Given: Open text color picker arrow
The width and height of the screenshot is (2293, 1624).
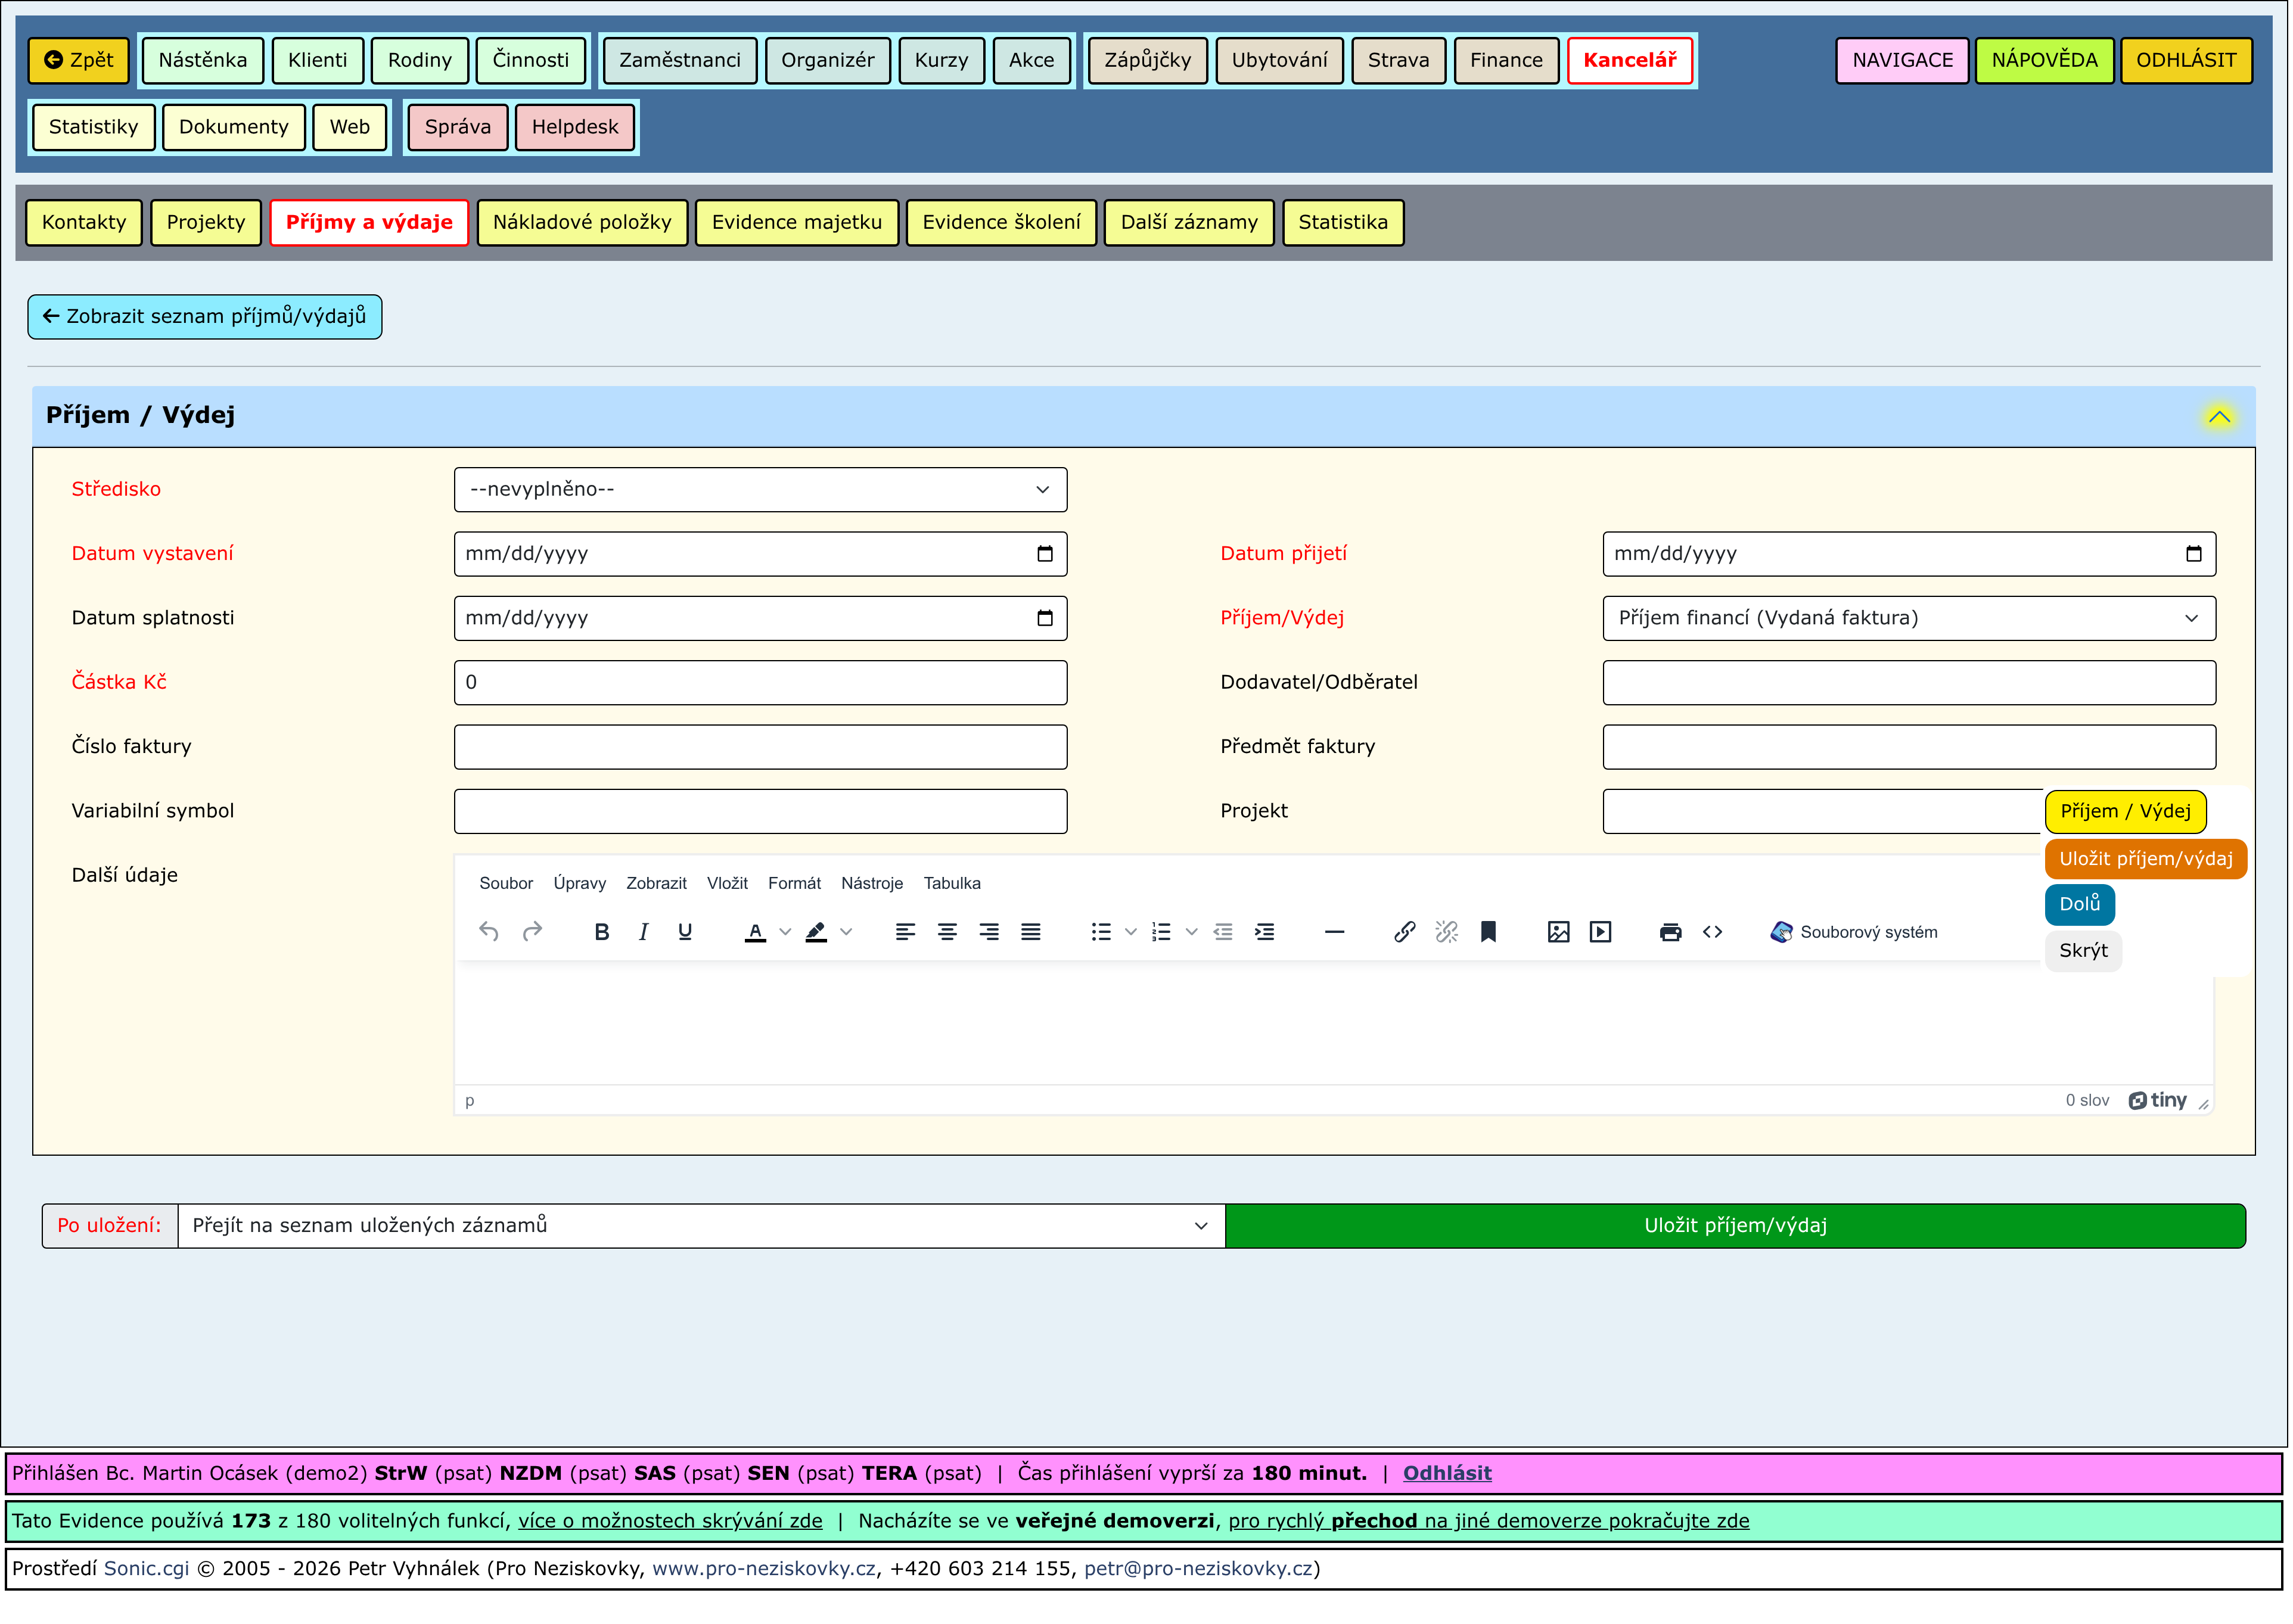Looking at the screenshot, I should coord(786,933).
